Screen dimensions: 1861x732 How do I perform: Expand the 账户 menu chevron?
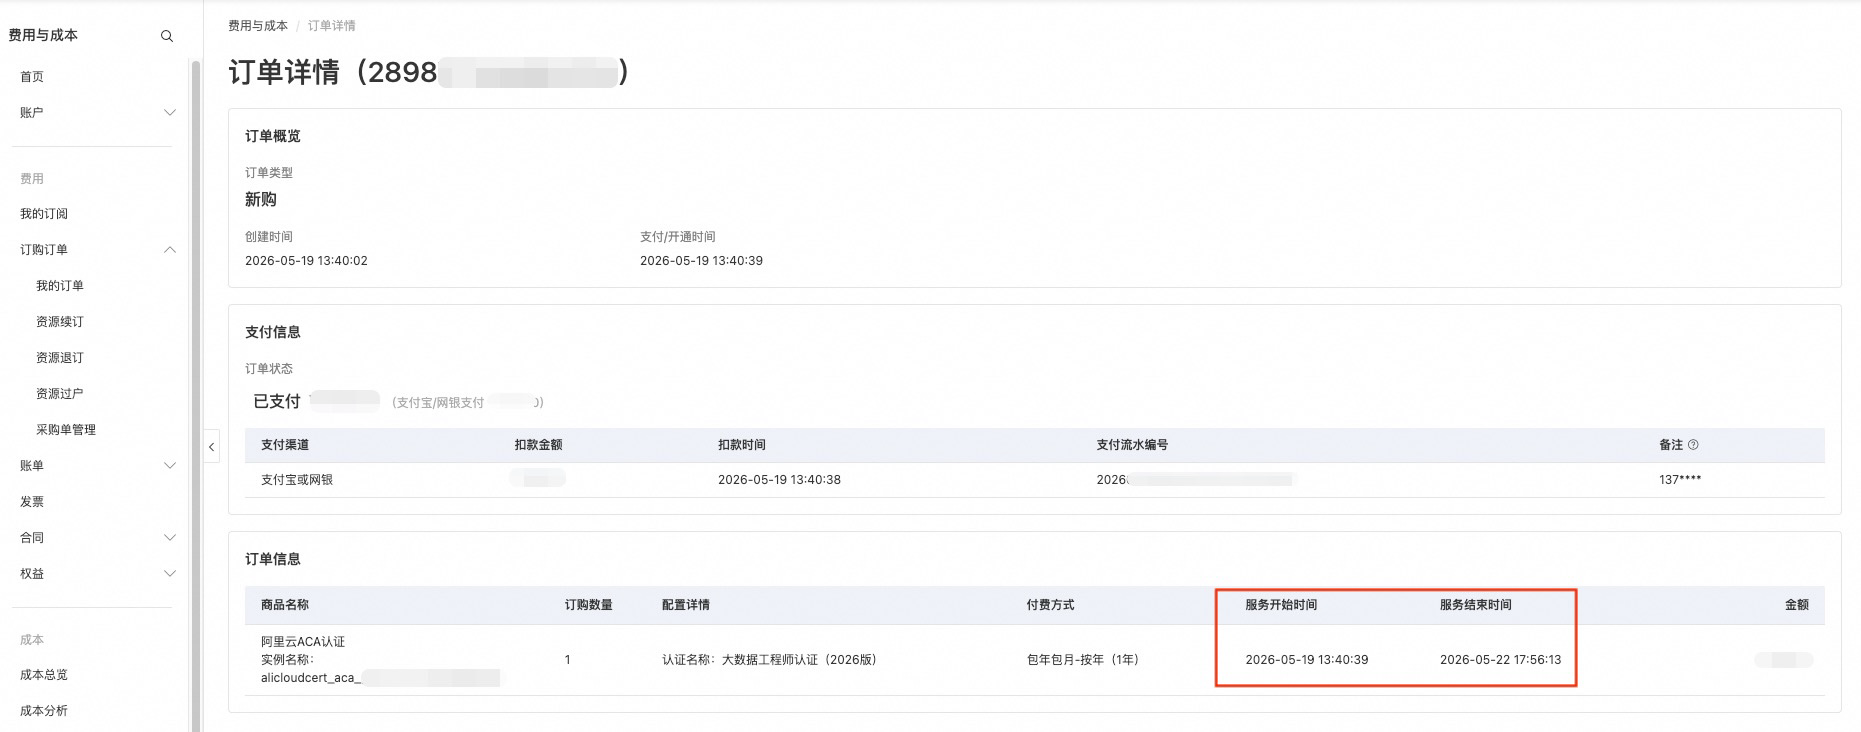170,113
